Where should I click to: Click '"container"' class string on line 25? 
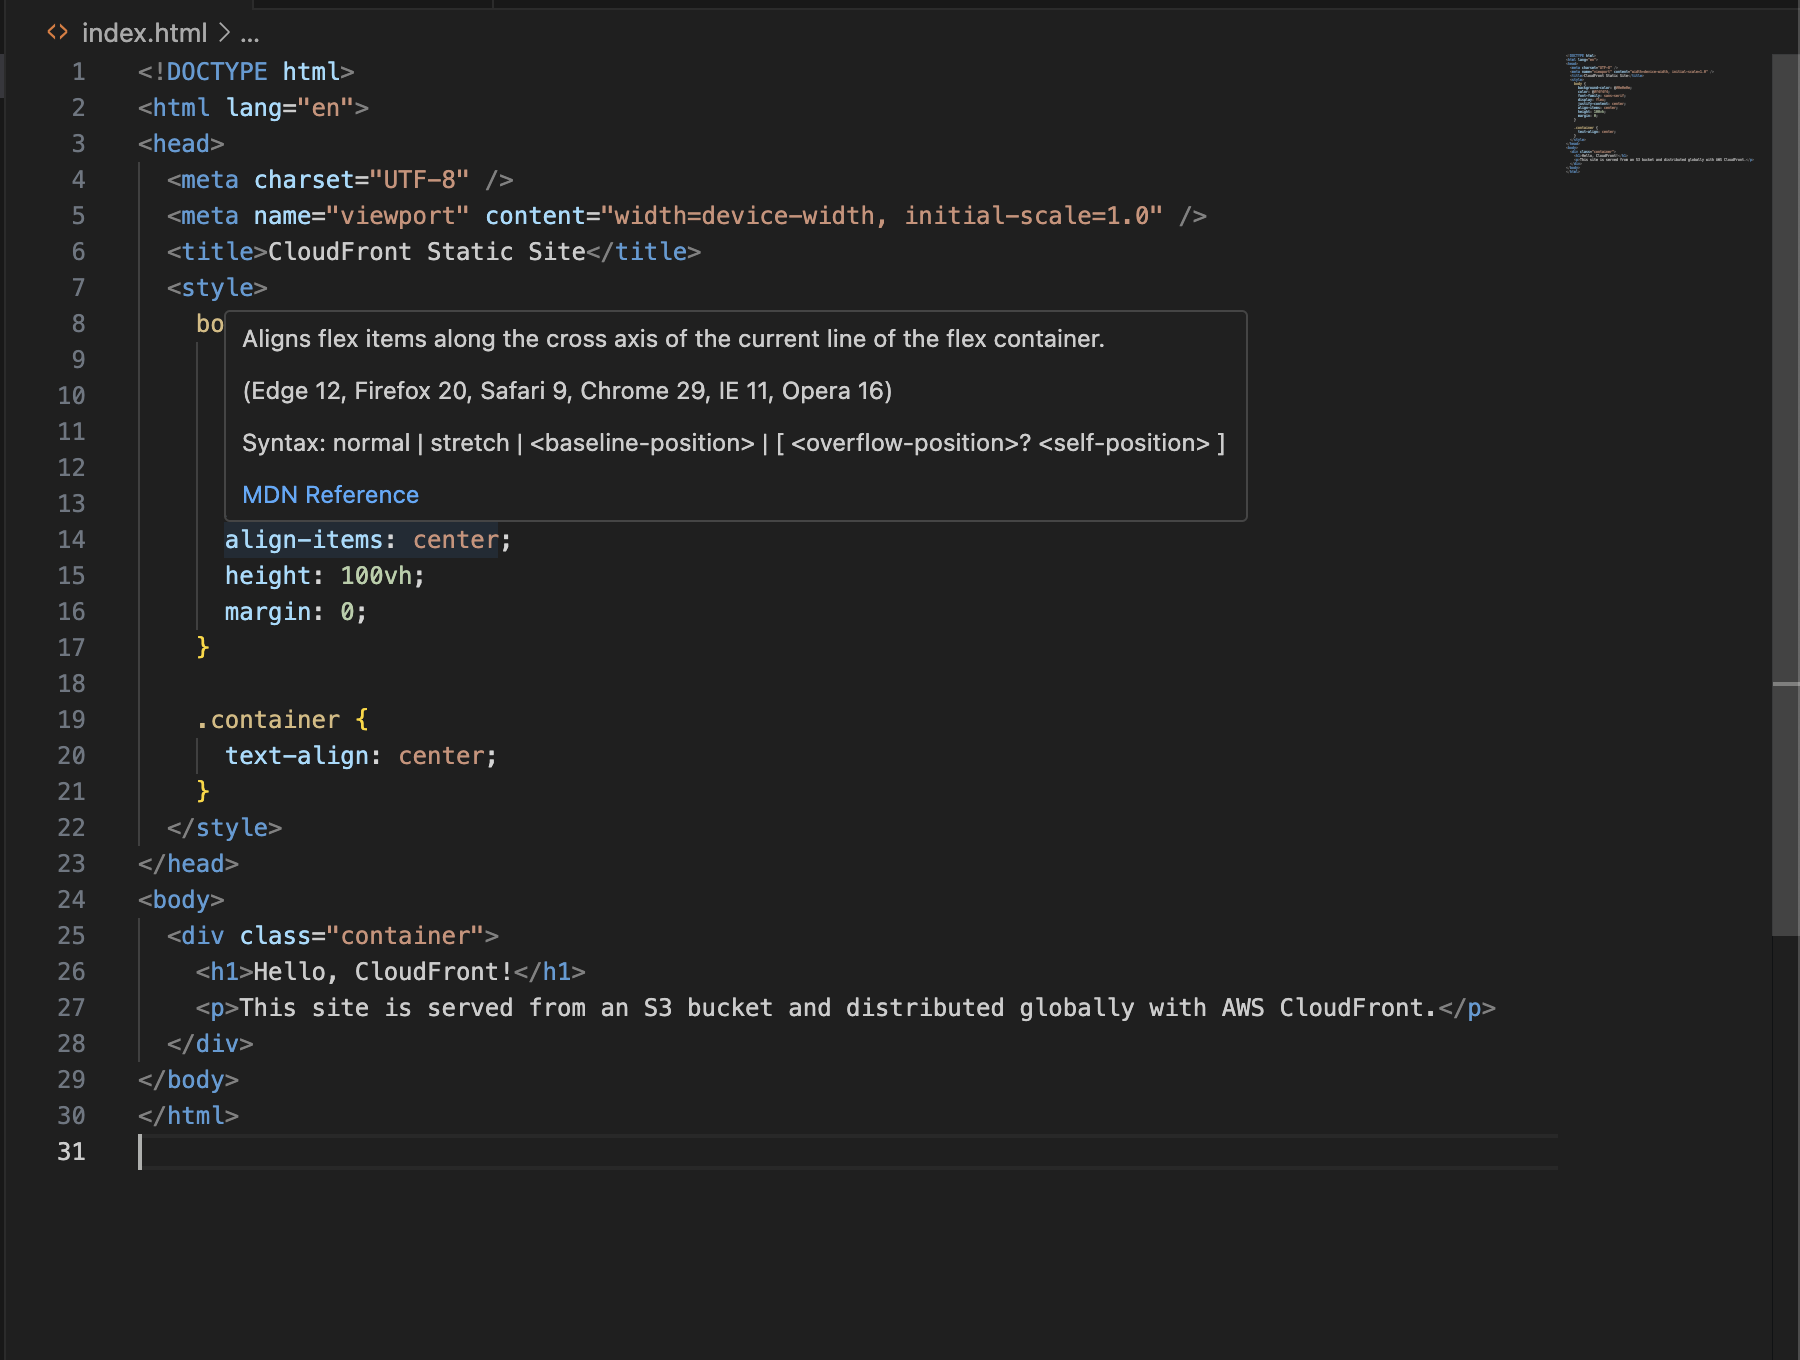(x=405, y=936)
